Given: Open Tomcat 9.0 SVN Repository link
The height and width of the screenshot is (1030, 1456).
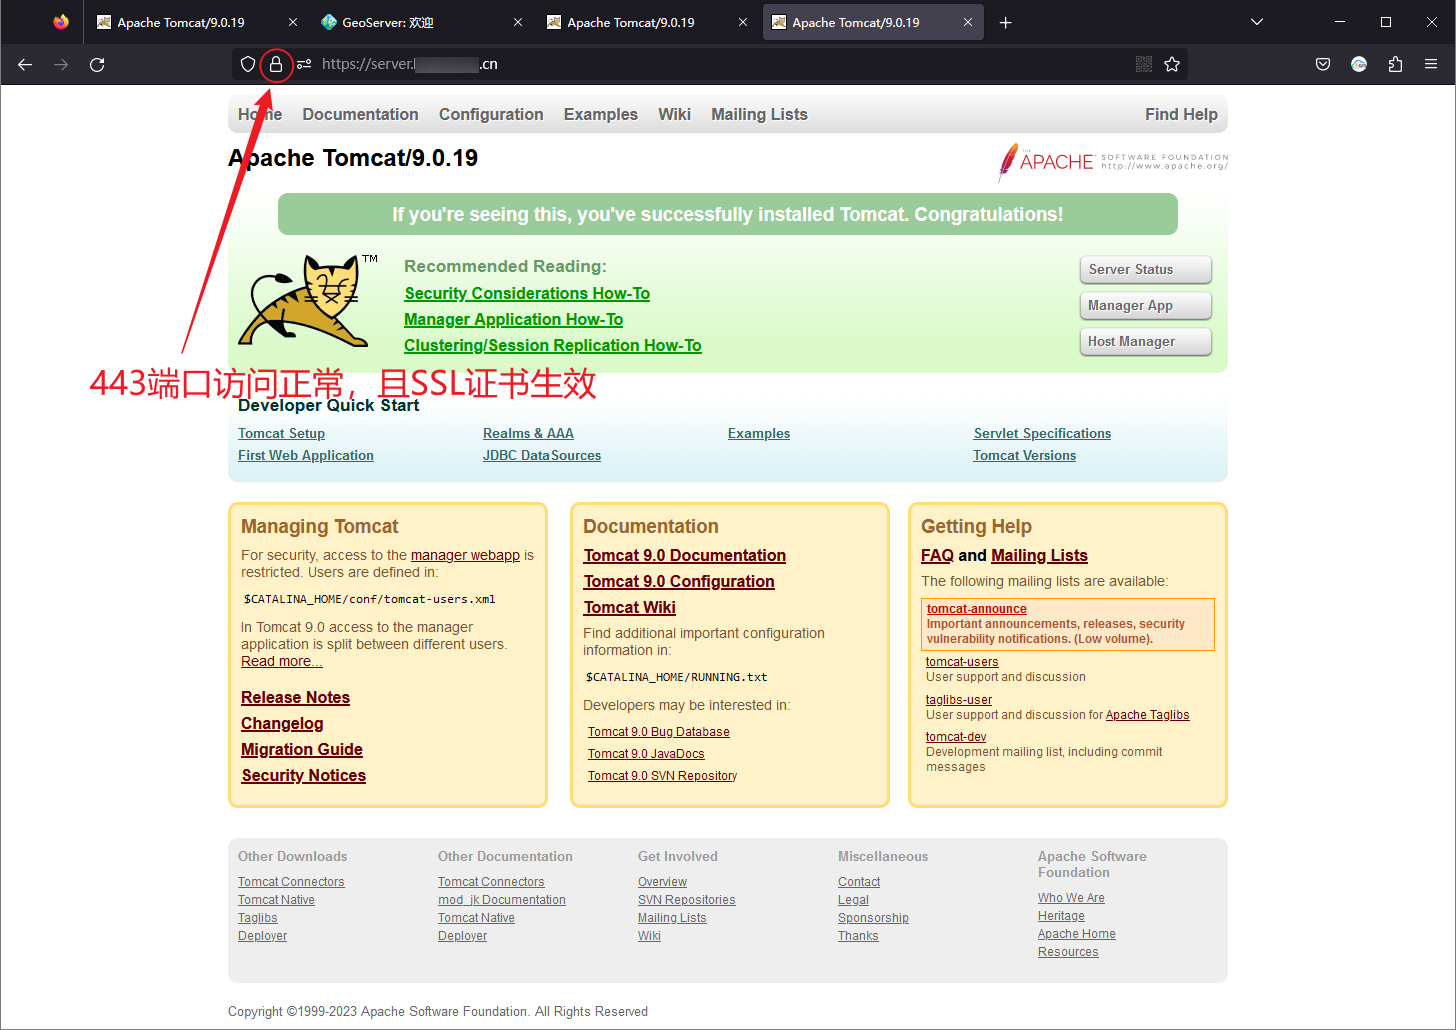Looking at the screenshot, I should click(x=662, y=776).
